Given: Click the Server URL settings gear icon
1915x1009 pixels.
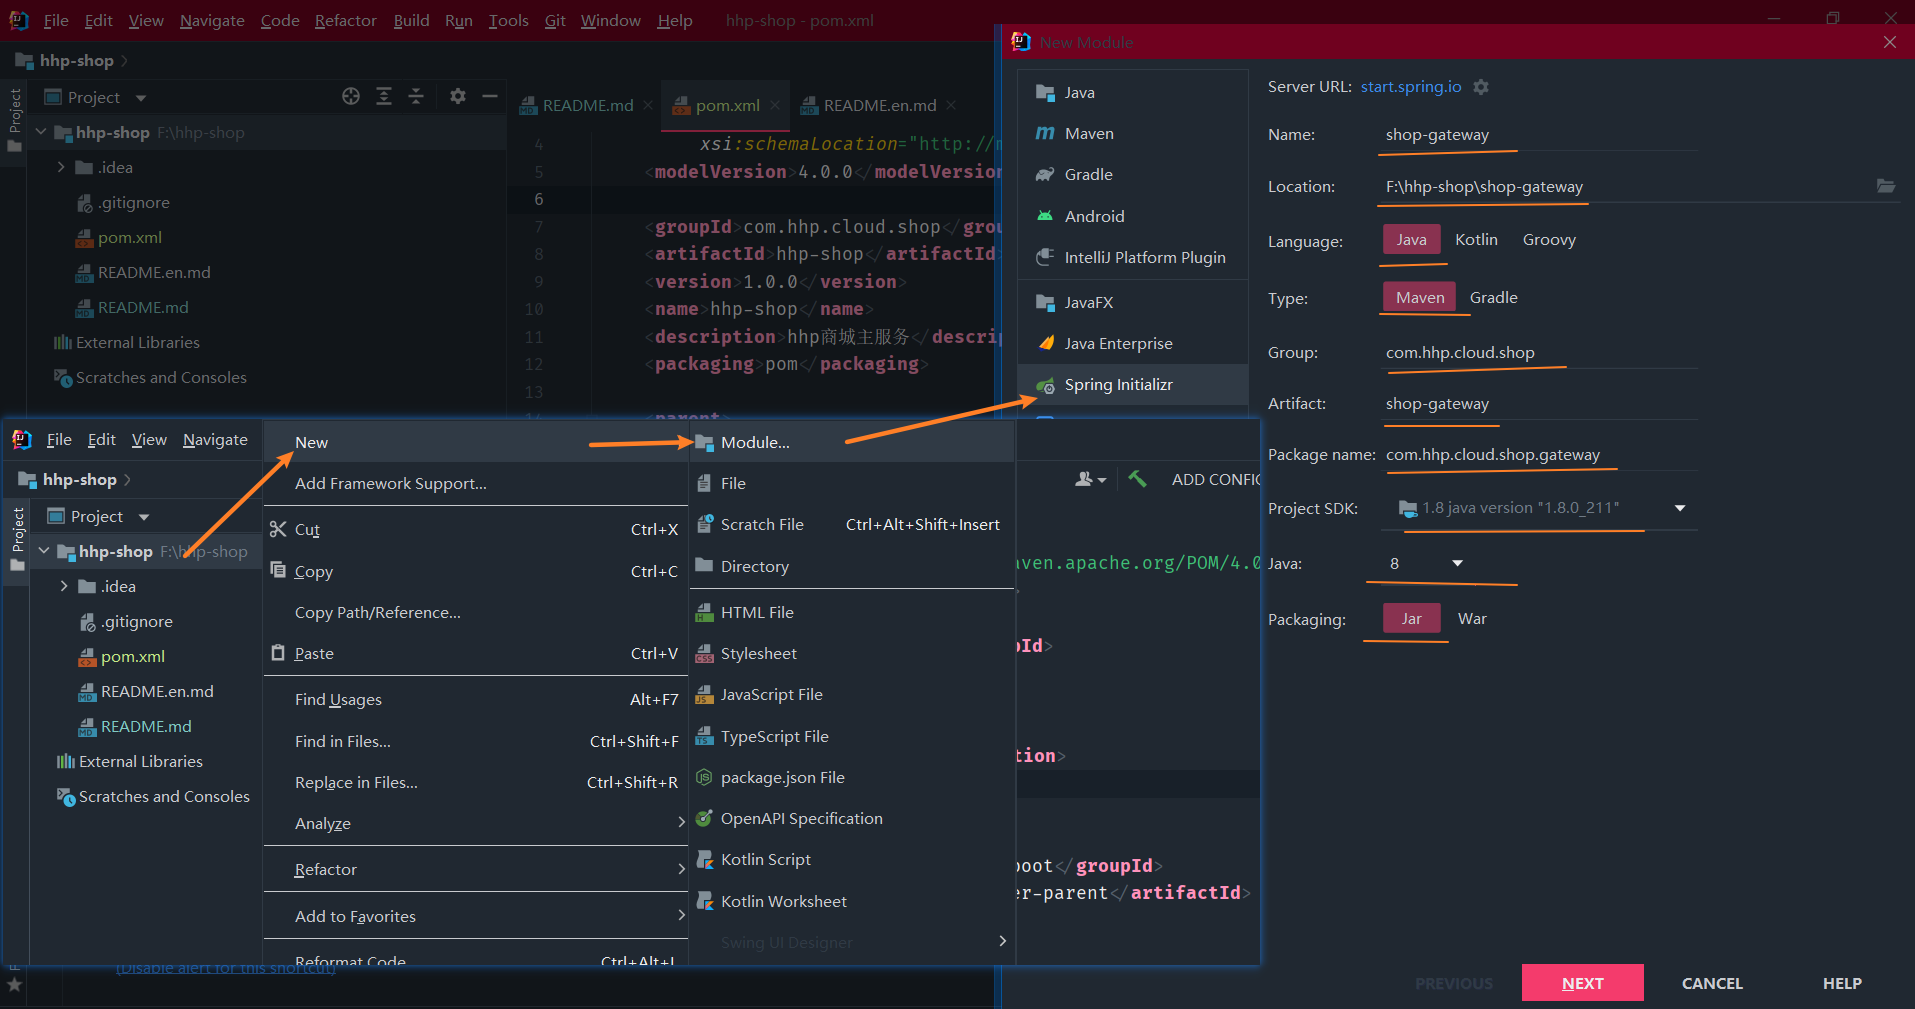Looking at the screenshot, I should click(1481, 87).
